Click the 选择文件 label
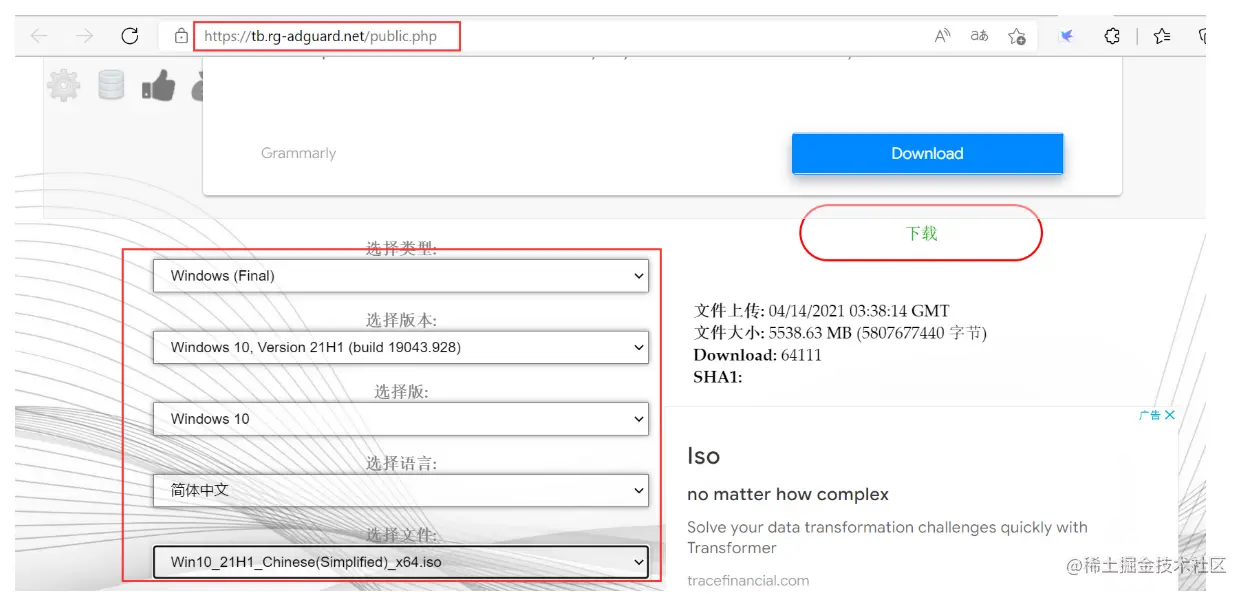This screenshot has width=1245, height=594. point(401,535)
